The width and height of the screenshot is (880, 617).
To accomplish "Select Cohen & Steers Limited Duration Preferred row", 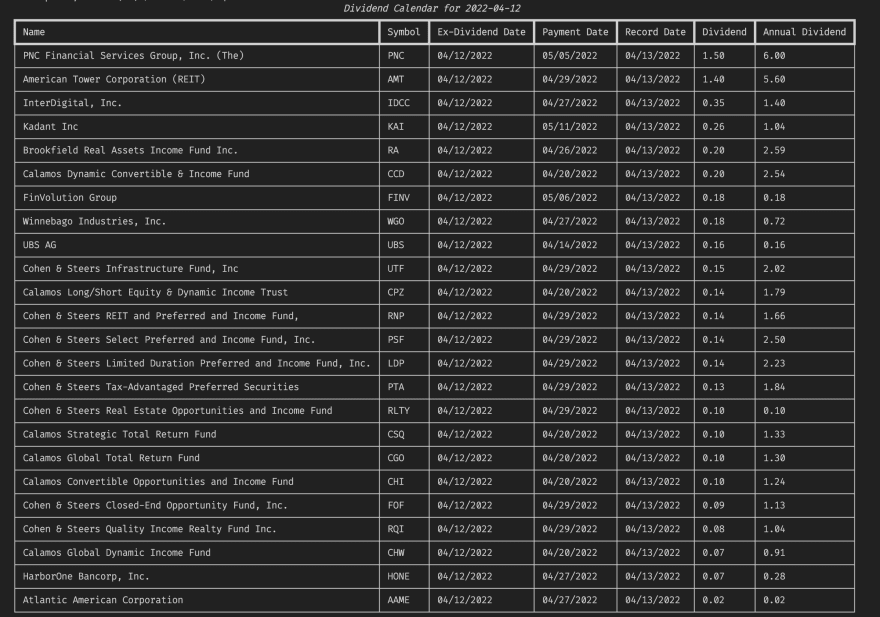I will tap(196, 363).
